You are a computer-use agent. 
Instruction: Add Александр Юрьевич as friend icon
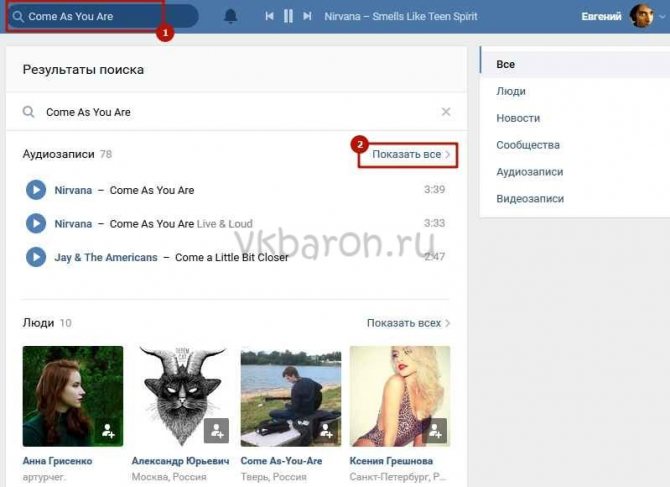217,431
